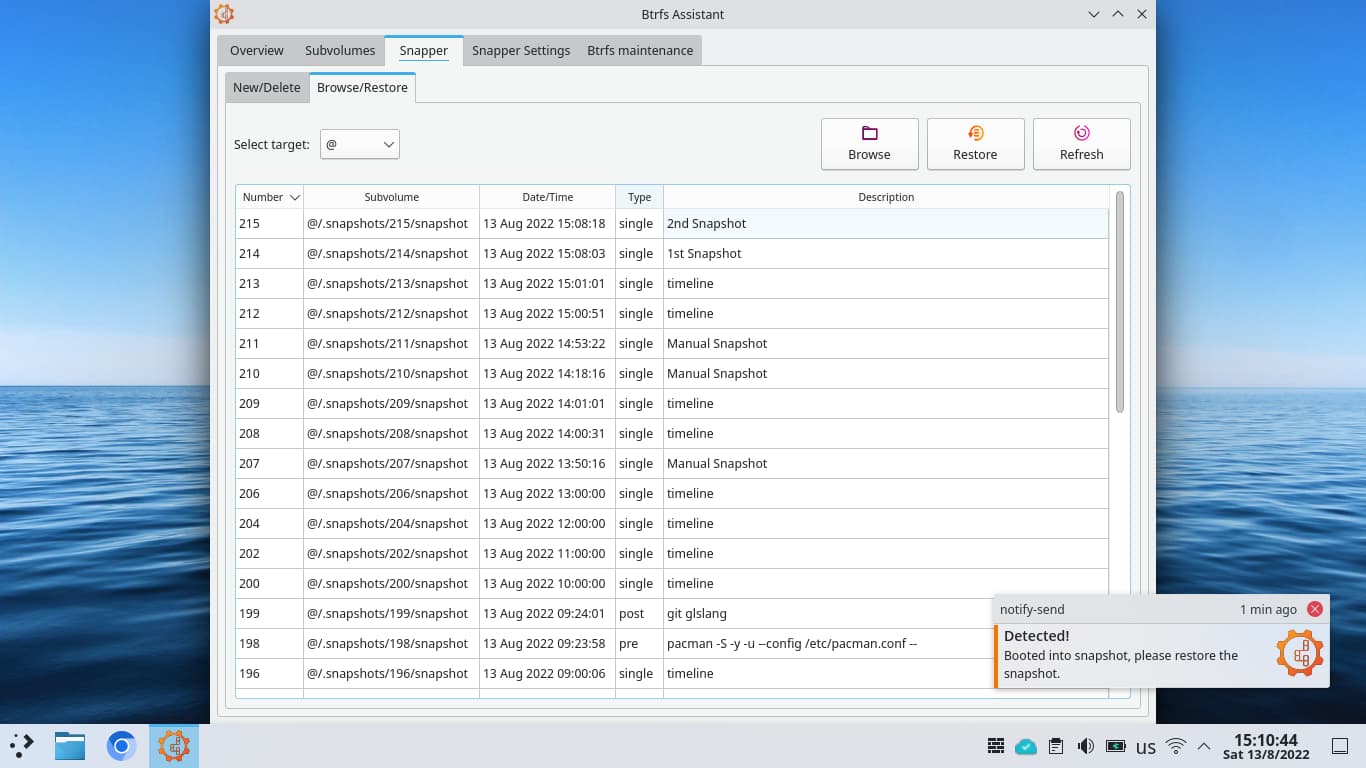Click the cloud sync tray icon
The height and width of the screenshot is (768, 1366).
coord(1025,746)
